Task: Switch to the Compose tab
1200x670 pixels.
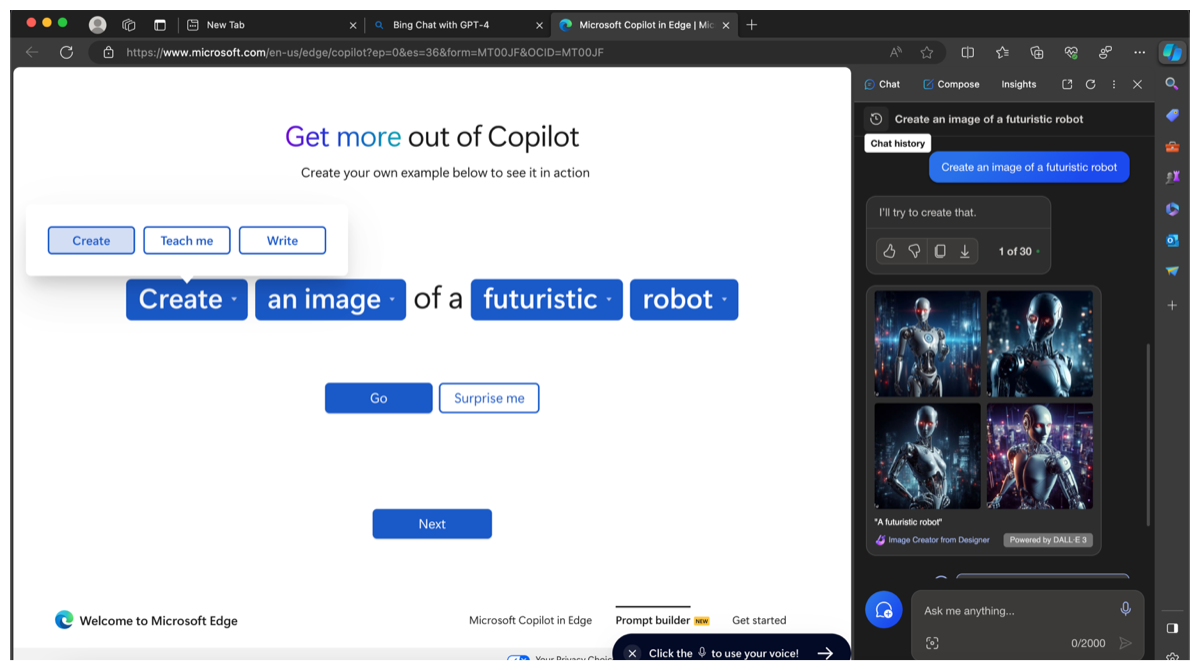Action: [x=950, y=84]
